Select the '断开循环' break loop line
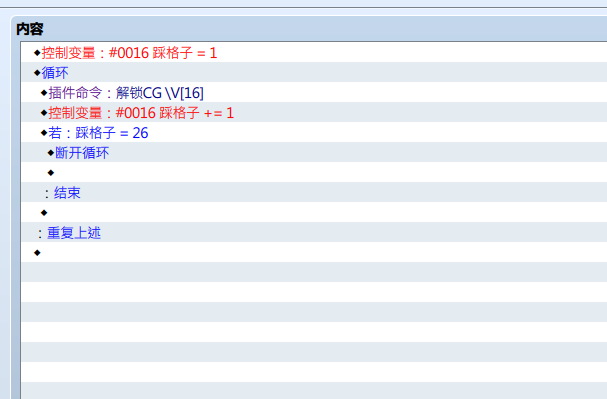 (x=314, y=153)
